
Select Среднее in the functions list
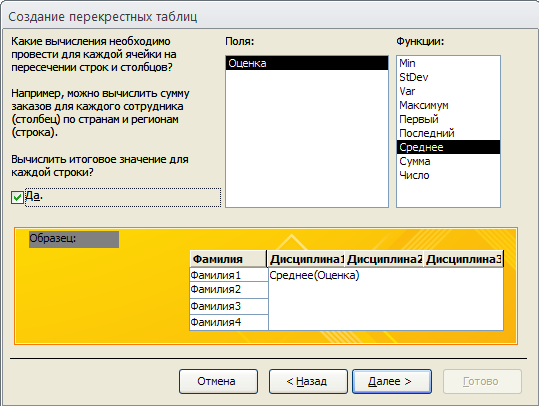(x=448, y=147)
